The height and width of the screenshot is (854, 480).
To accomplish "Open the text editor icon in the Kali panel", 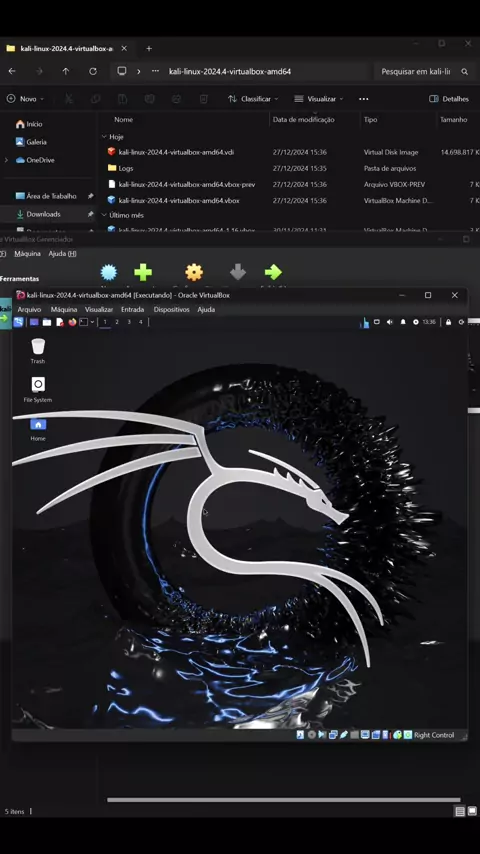I will (x=60, y=322).
